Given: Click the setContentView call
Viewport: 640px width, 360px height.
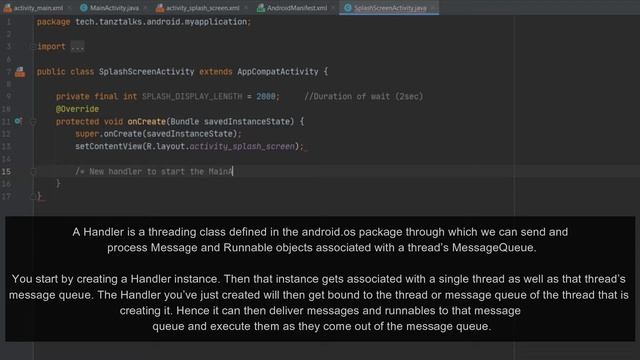Looking at the screenshot, I should (109, 146).
